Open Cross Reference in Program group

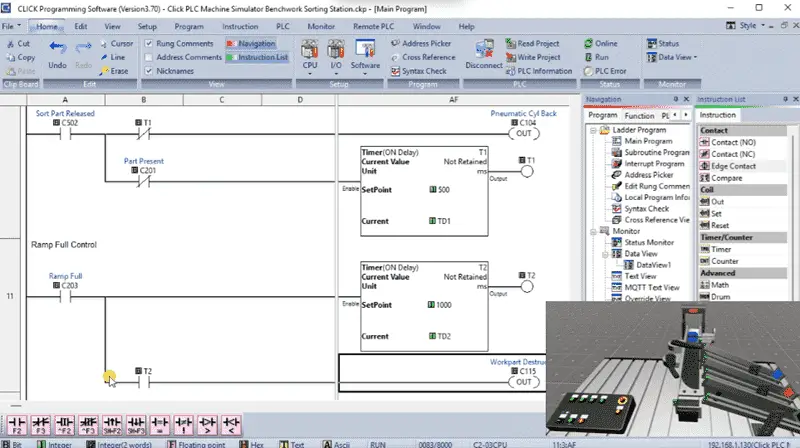point(423,58)
